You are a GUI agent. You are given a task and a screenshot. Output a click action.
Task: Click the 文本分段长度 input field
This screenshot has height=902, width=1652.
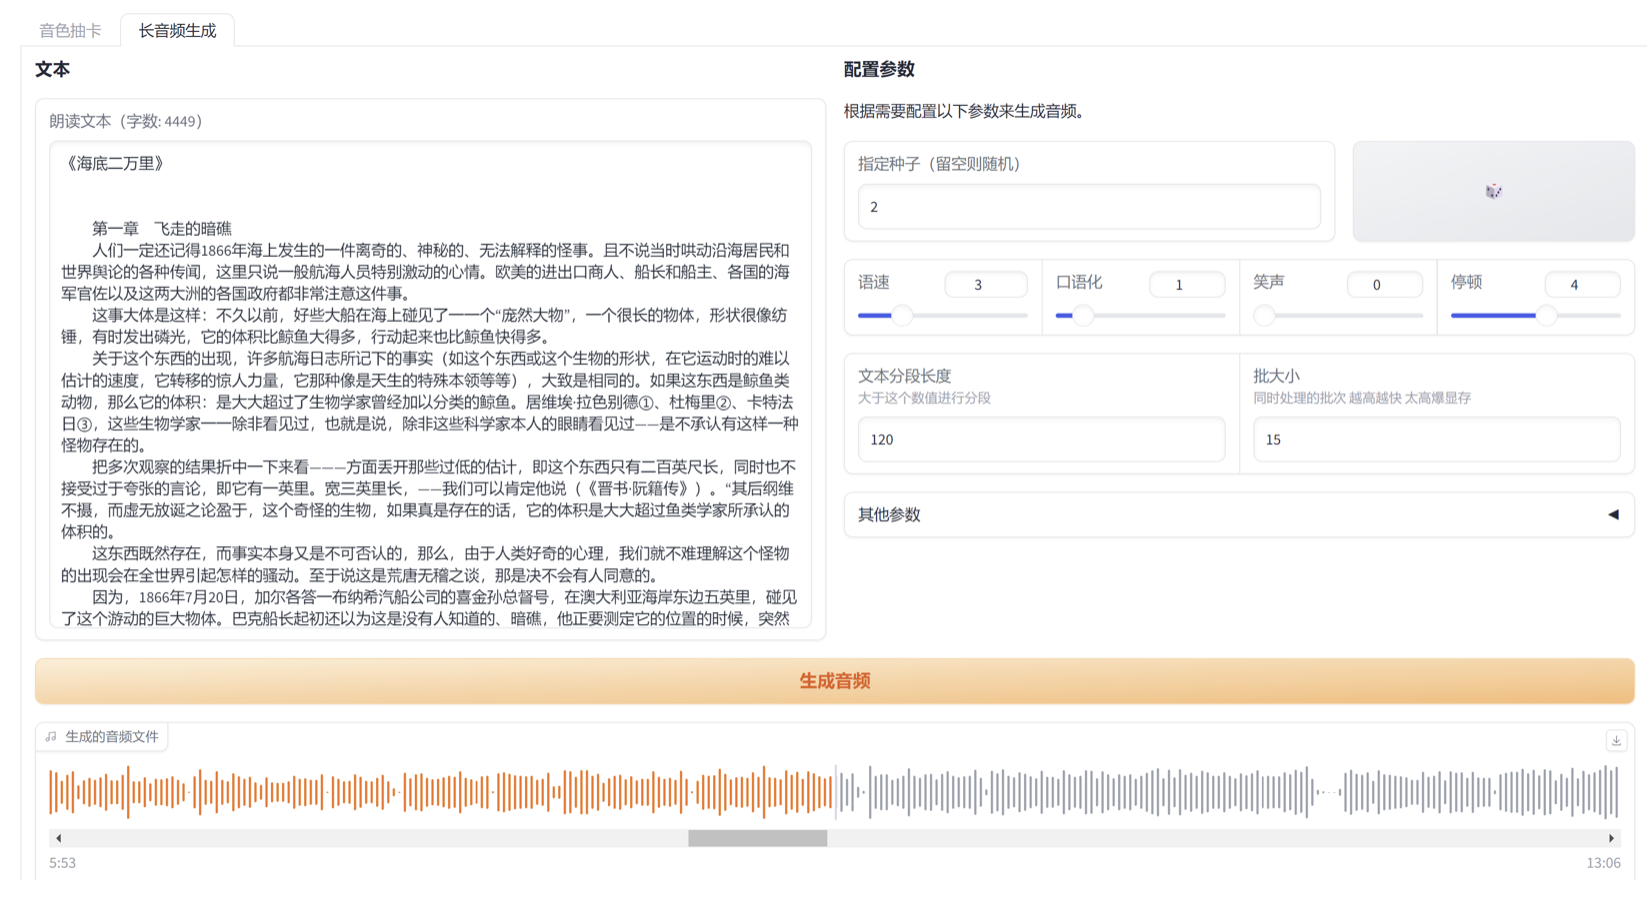[x=1041, y=440]
